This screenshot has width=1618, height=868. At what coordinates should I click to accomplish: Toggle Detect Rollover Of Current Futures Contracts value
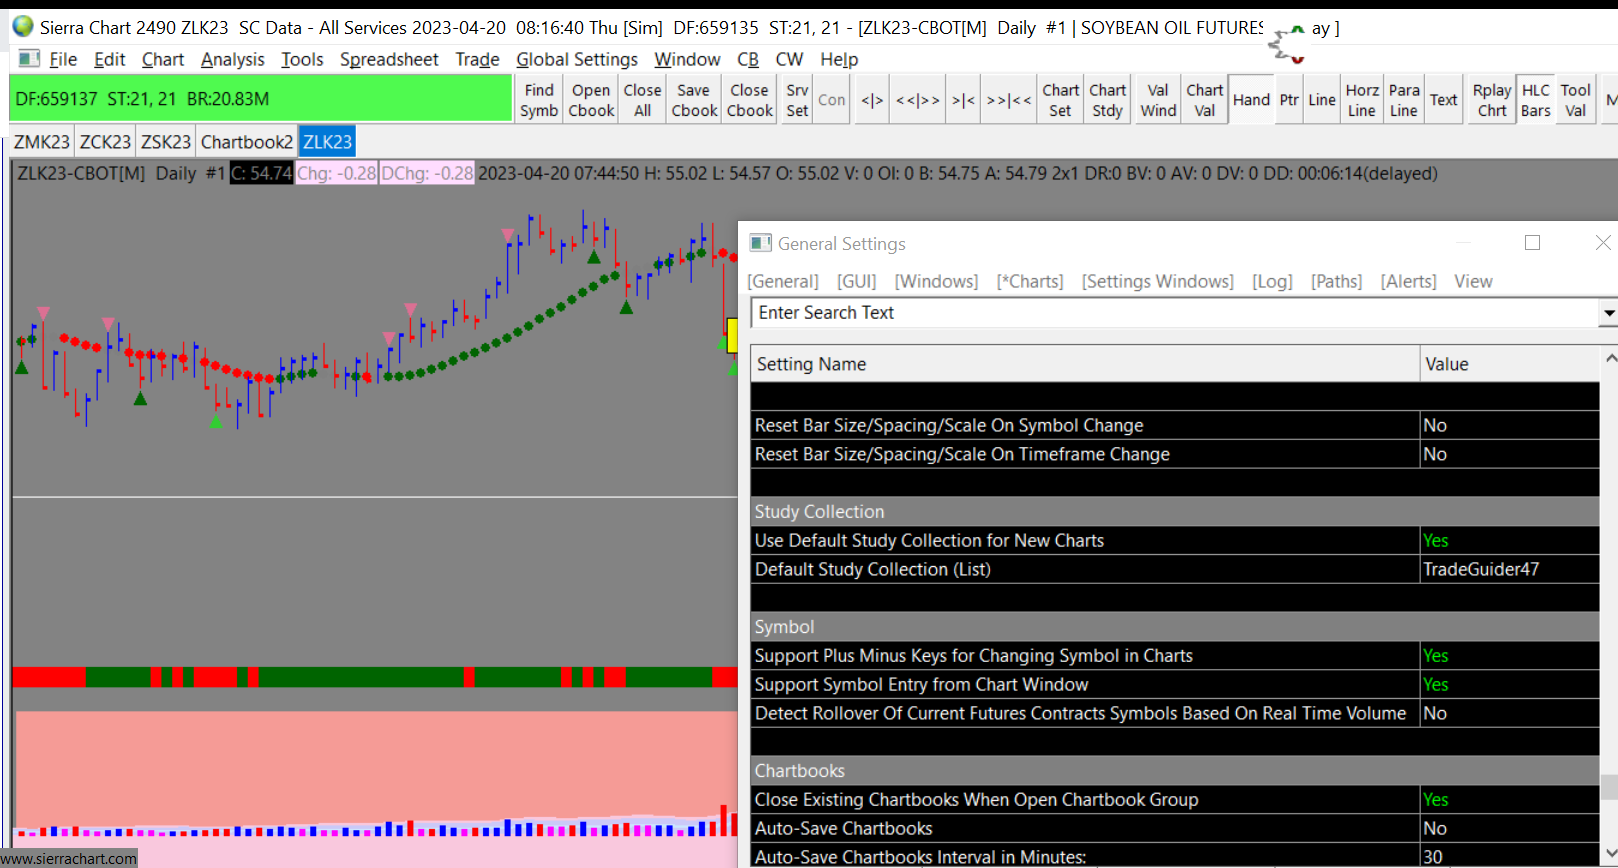1509,714
